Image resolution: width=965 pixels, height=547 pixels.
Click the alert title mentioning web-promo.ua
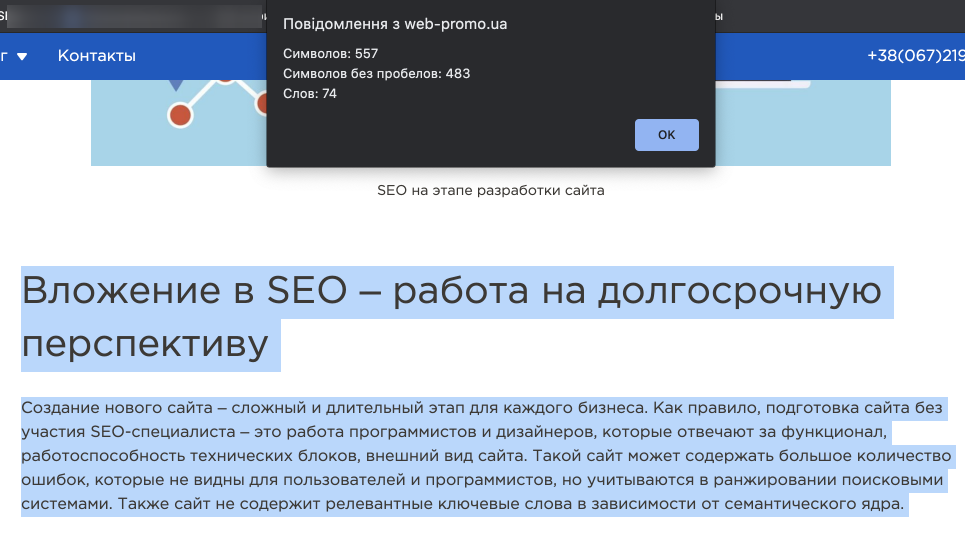coord(395,24)
